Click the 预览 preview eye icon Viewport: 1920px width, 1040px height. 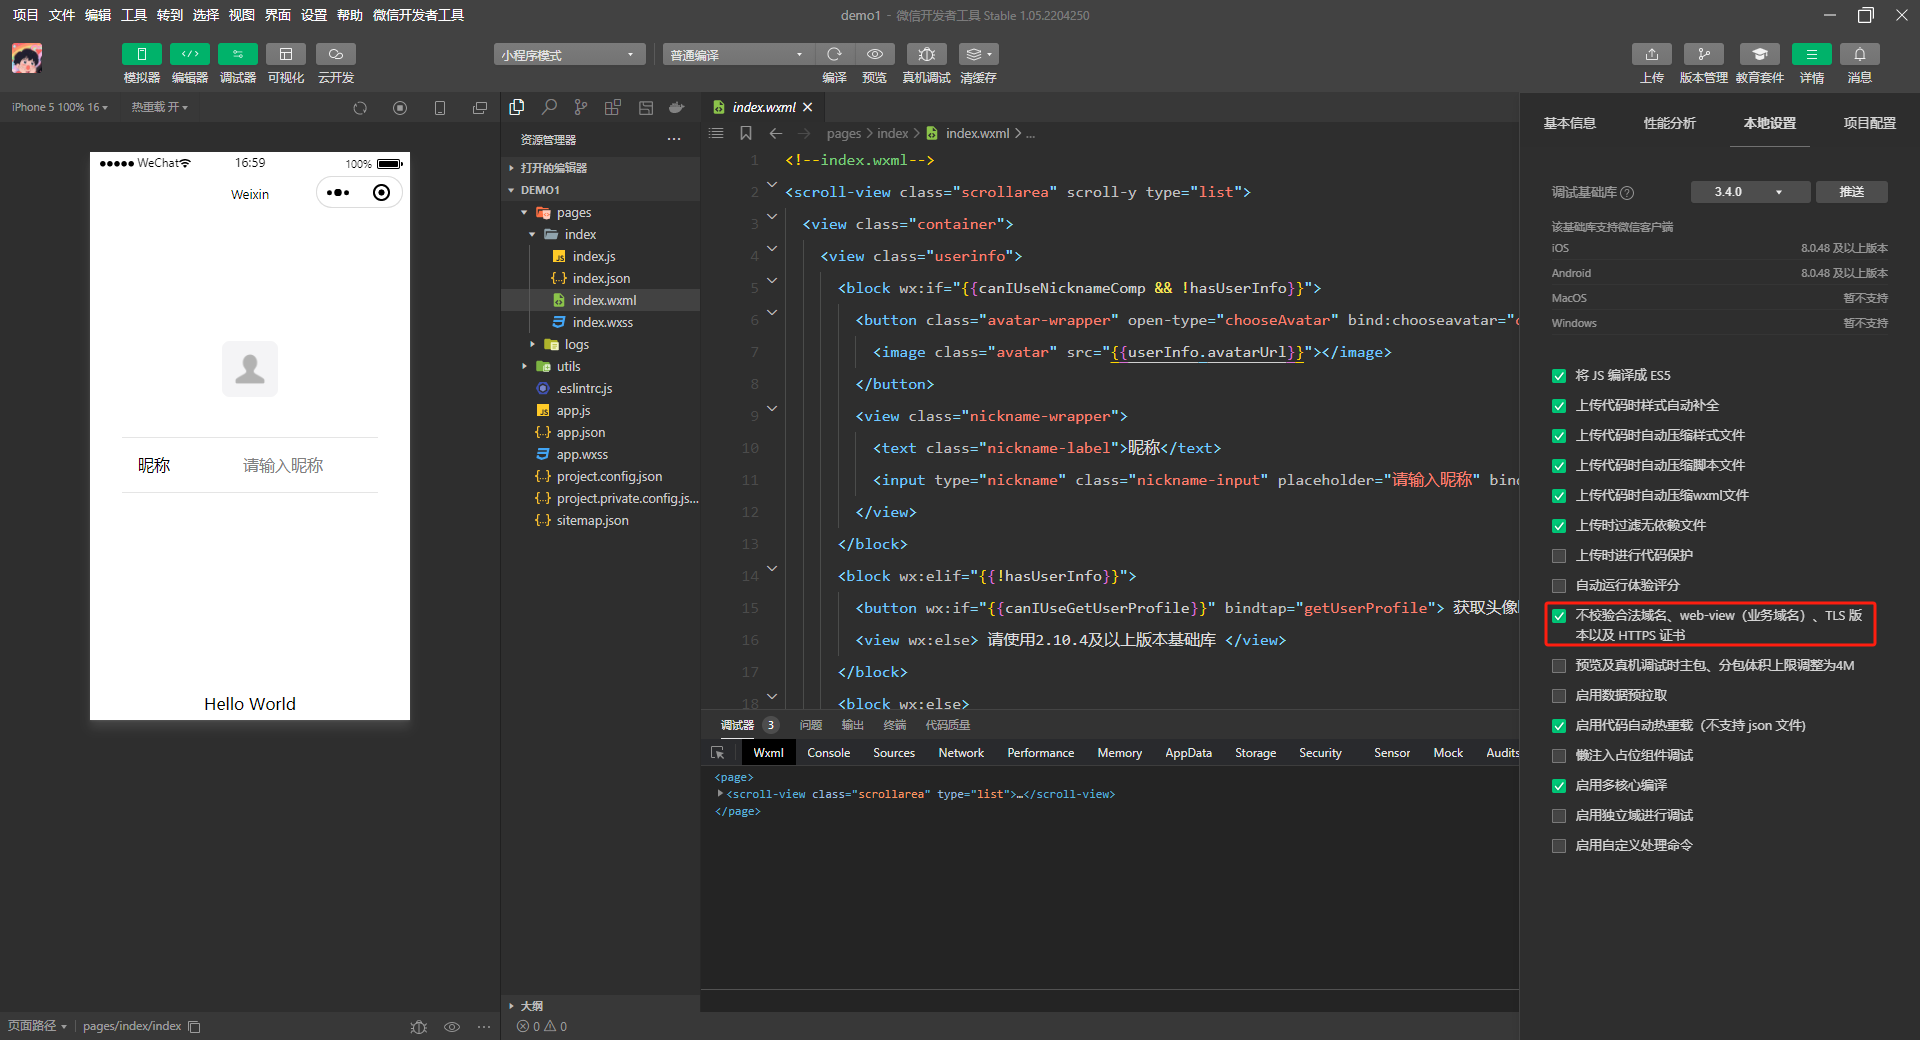[875, 54]
